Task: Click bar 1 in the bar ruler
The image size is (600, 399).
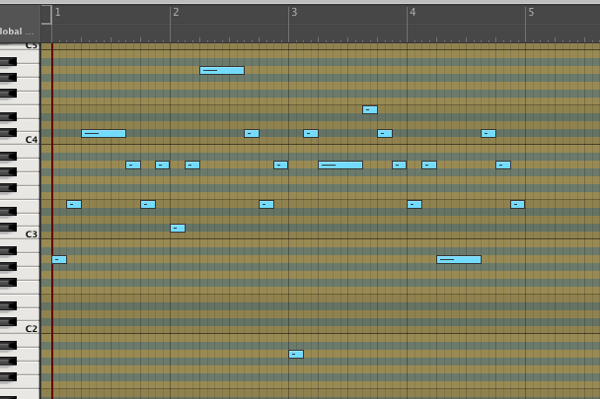Action: point(58,12)
